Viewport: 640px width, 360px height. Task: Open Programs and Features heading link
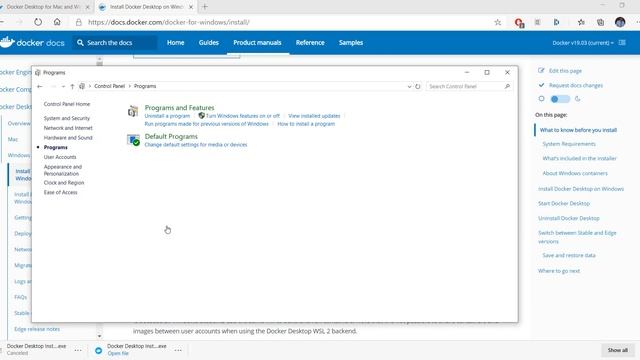179,108
